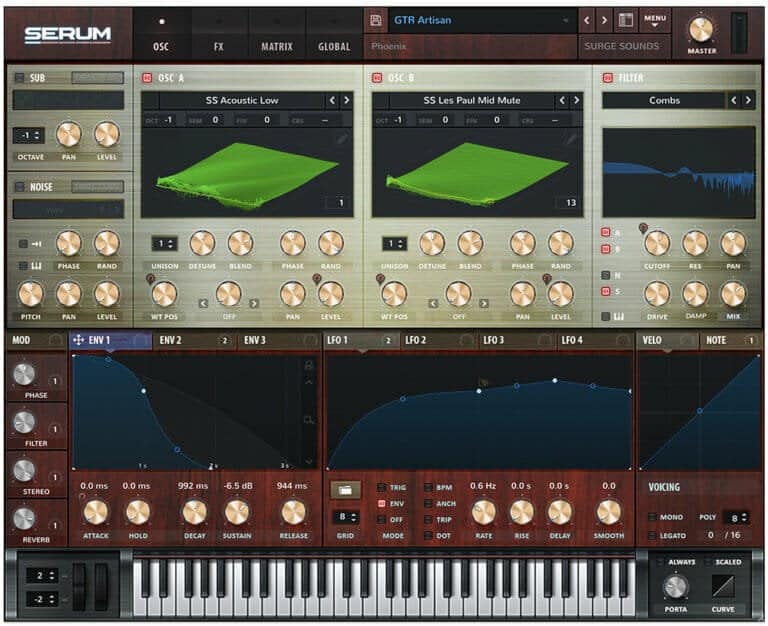Click the Filter Drive knob

point(657,294)
